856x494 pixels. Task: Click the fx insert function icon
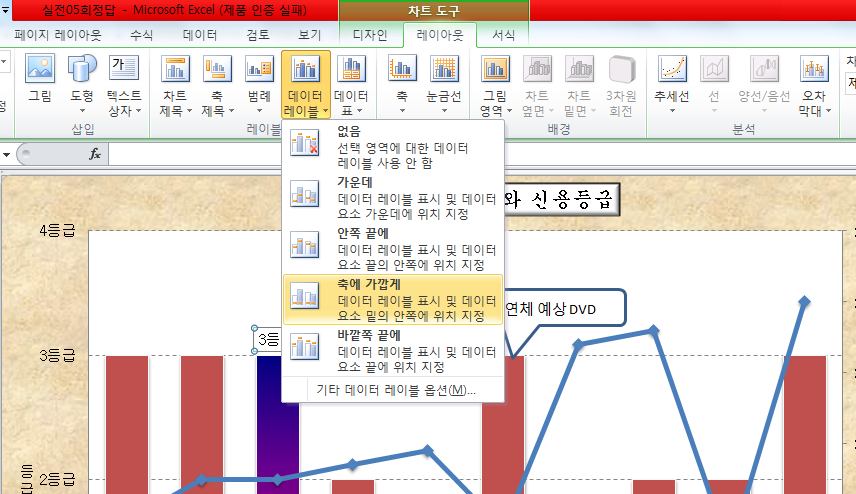[95, 154]
